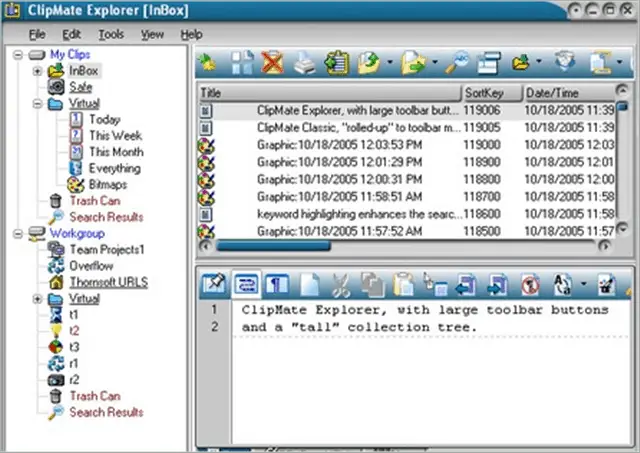Click the palette icon of Graphic 12:03:53 PM row
Viewport: 640px width, 453px height.
tap(206, 145)
